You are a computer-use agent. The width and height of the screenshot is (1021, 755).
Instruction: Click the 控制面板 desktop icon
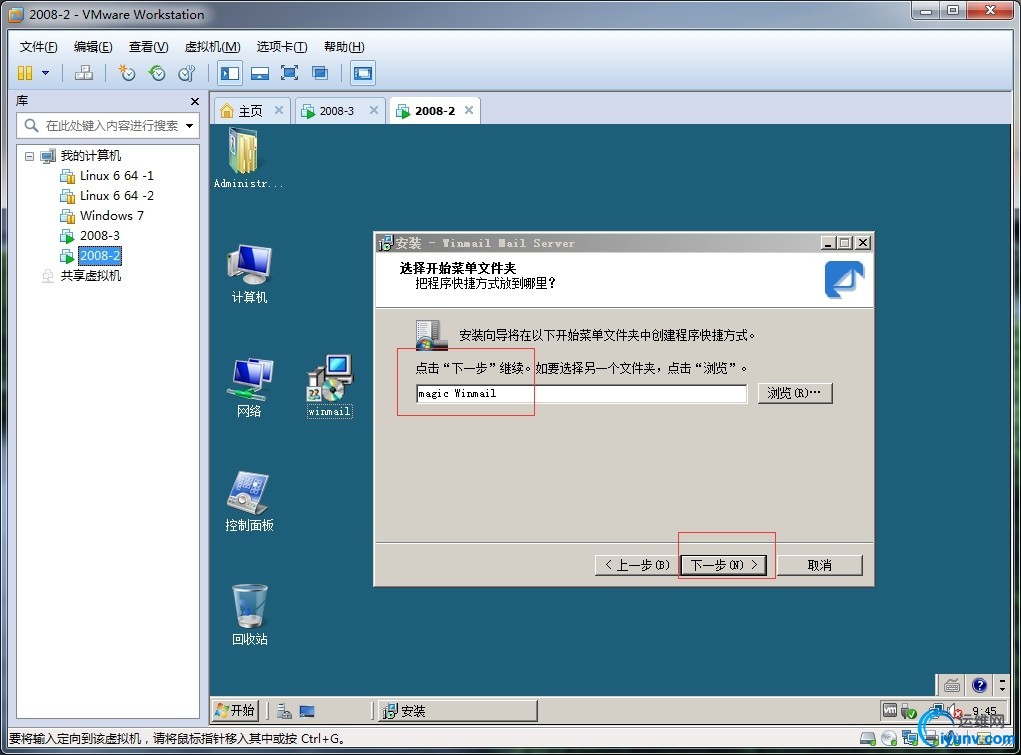pyautogui.click(x=249, y=502)
